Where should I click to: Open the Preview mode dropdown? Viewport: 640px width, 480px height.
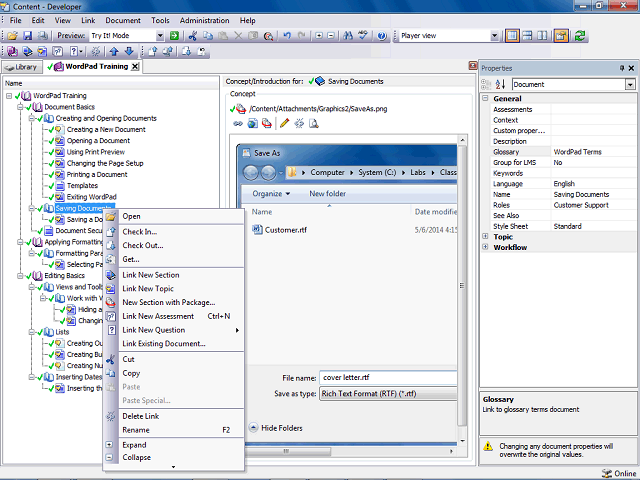click(160, 36)
